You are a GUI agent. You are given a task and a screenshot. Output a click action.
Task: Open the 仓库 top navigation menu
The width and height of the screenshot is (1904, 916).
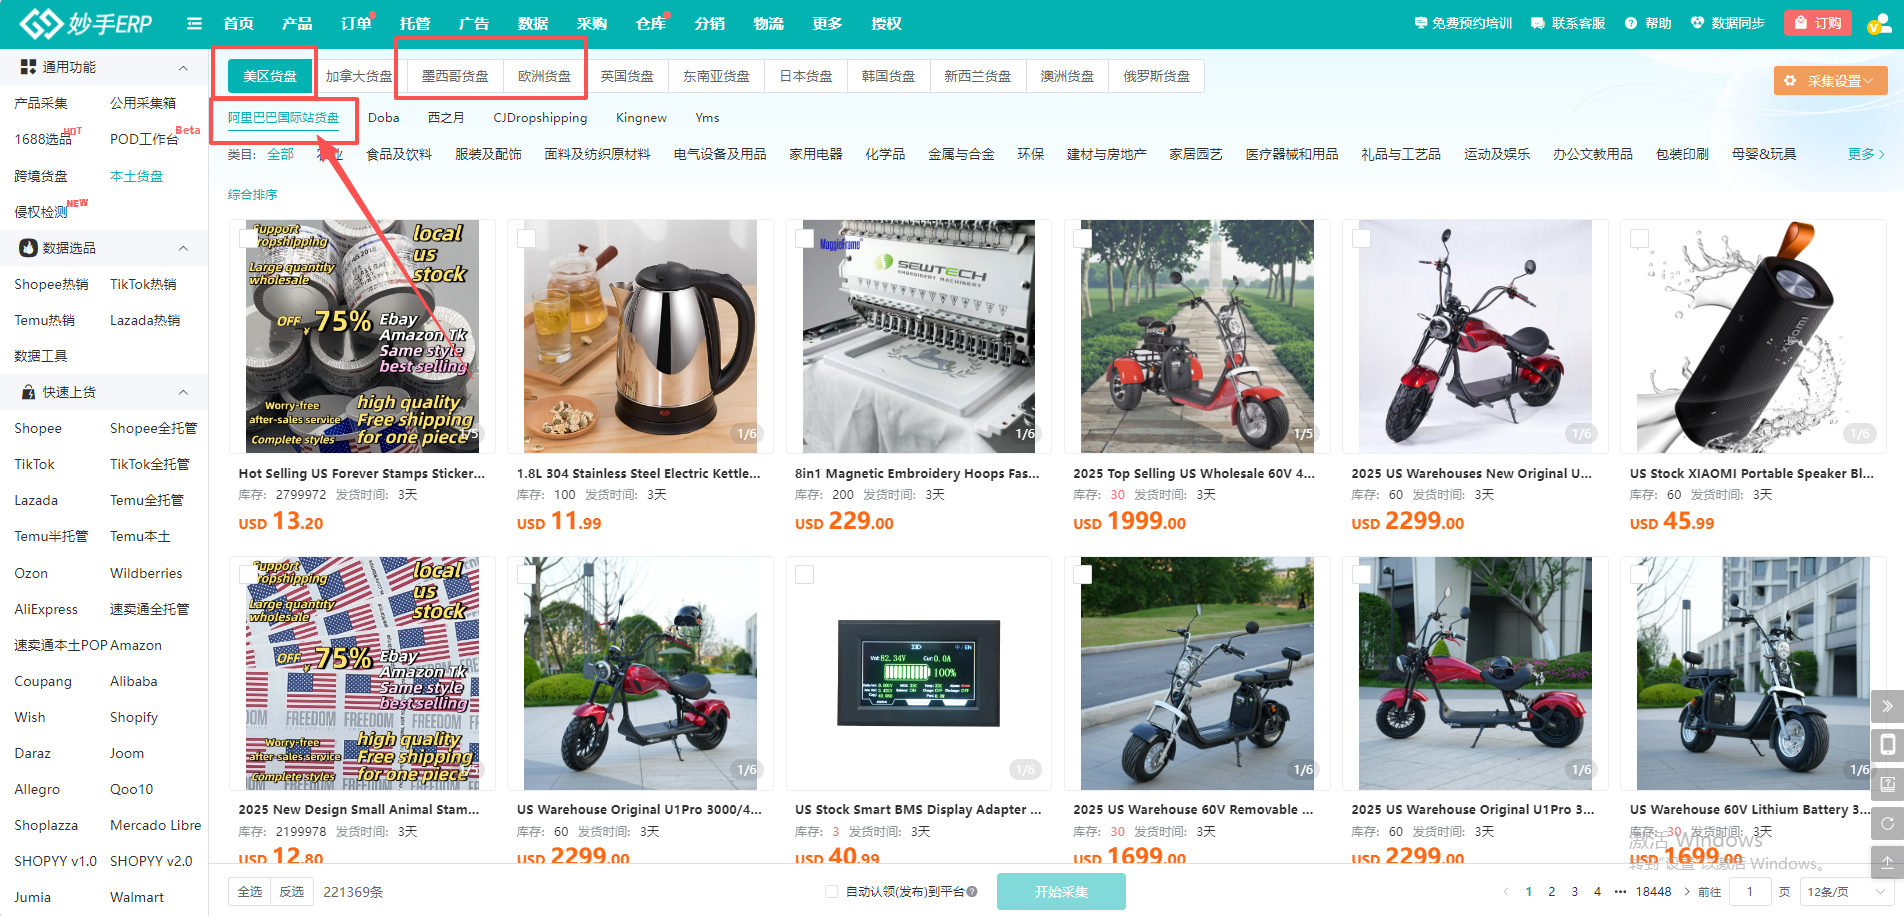651,23
